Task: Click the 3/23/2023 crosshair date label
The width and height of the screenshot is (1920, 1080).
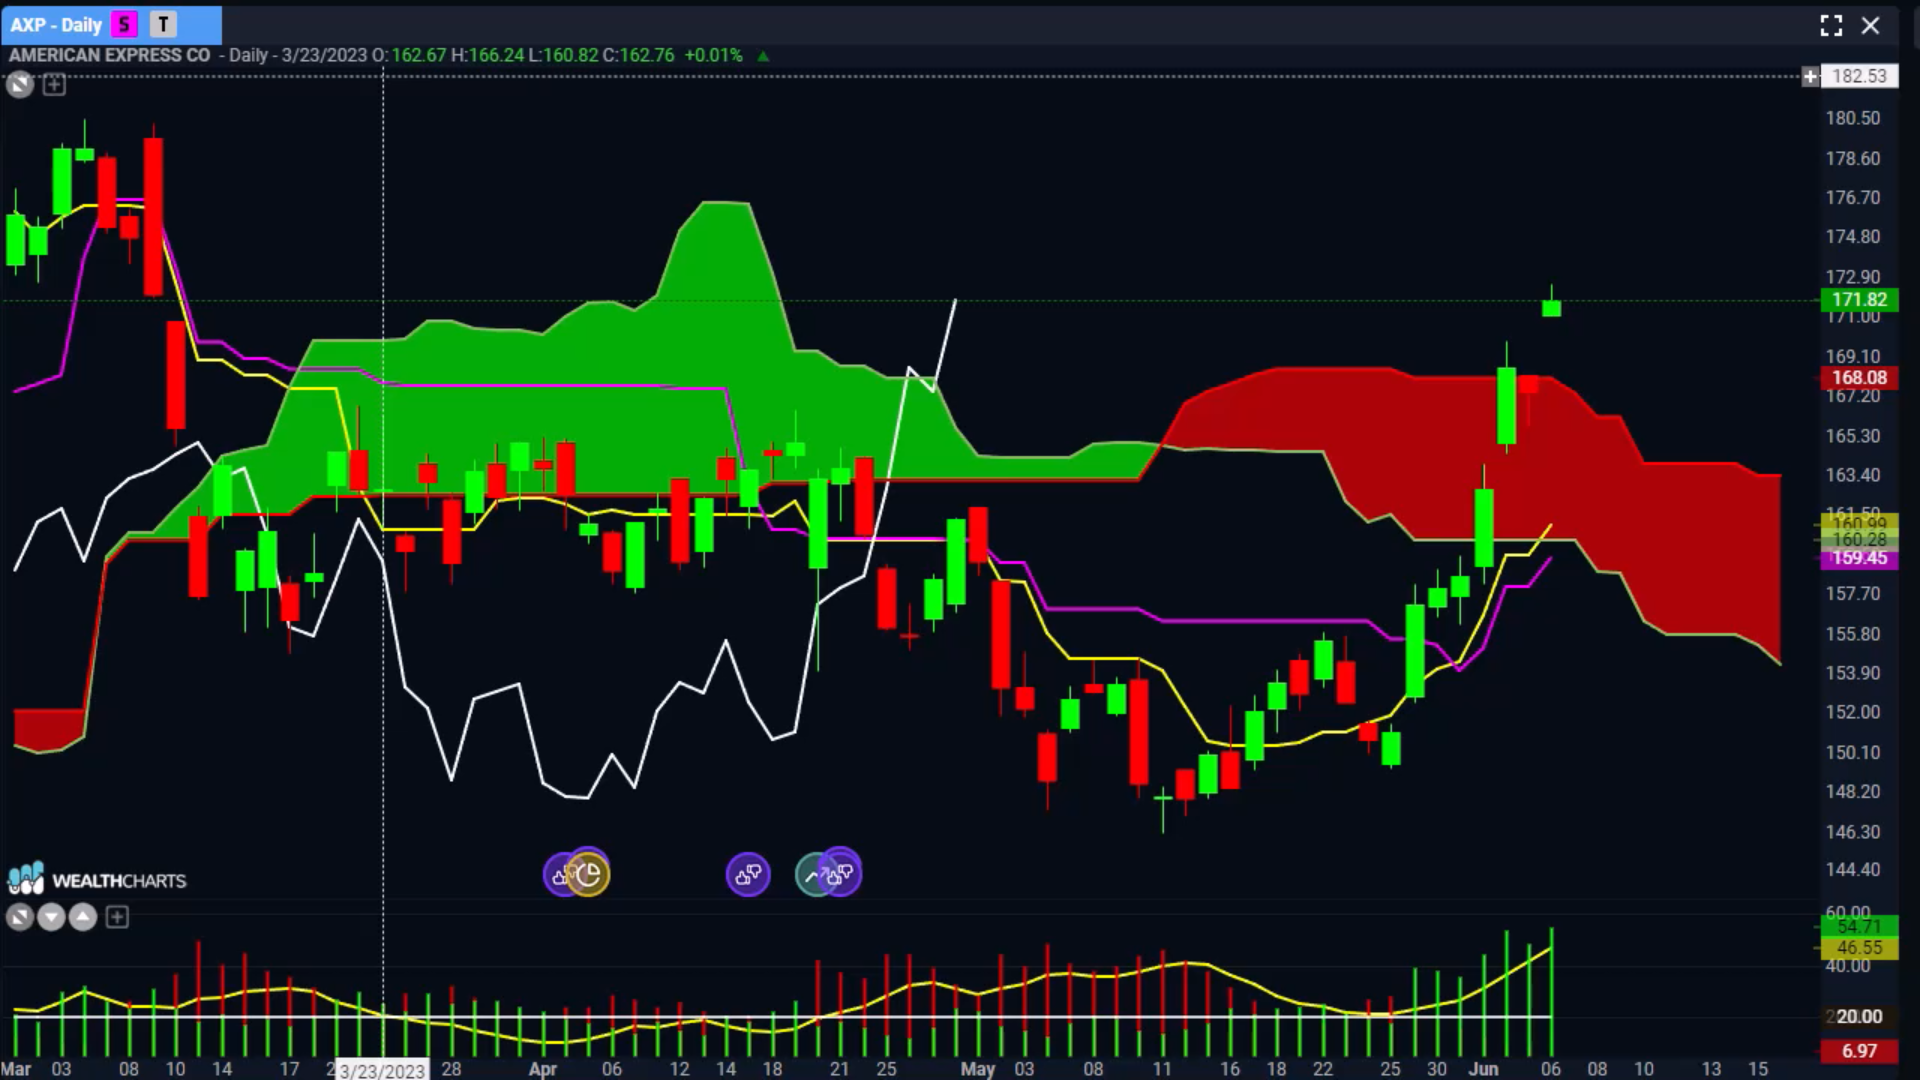Action: click(x=382, y=1070)
